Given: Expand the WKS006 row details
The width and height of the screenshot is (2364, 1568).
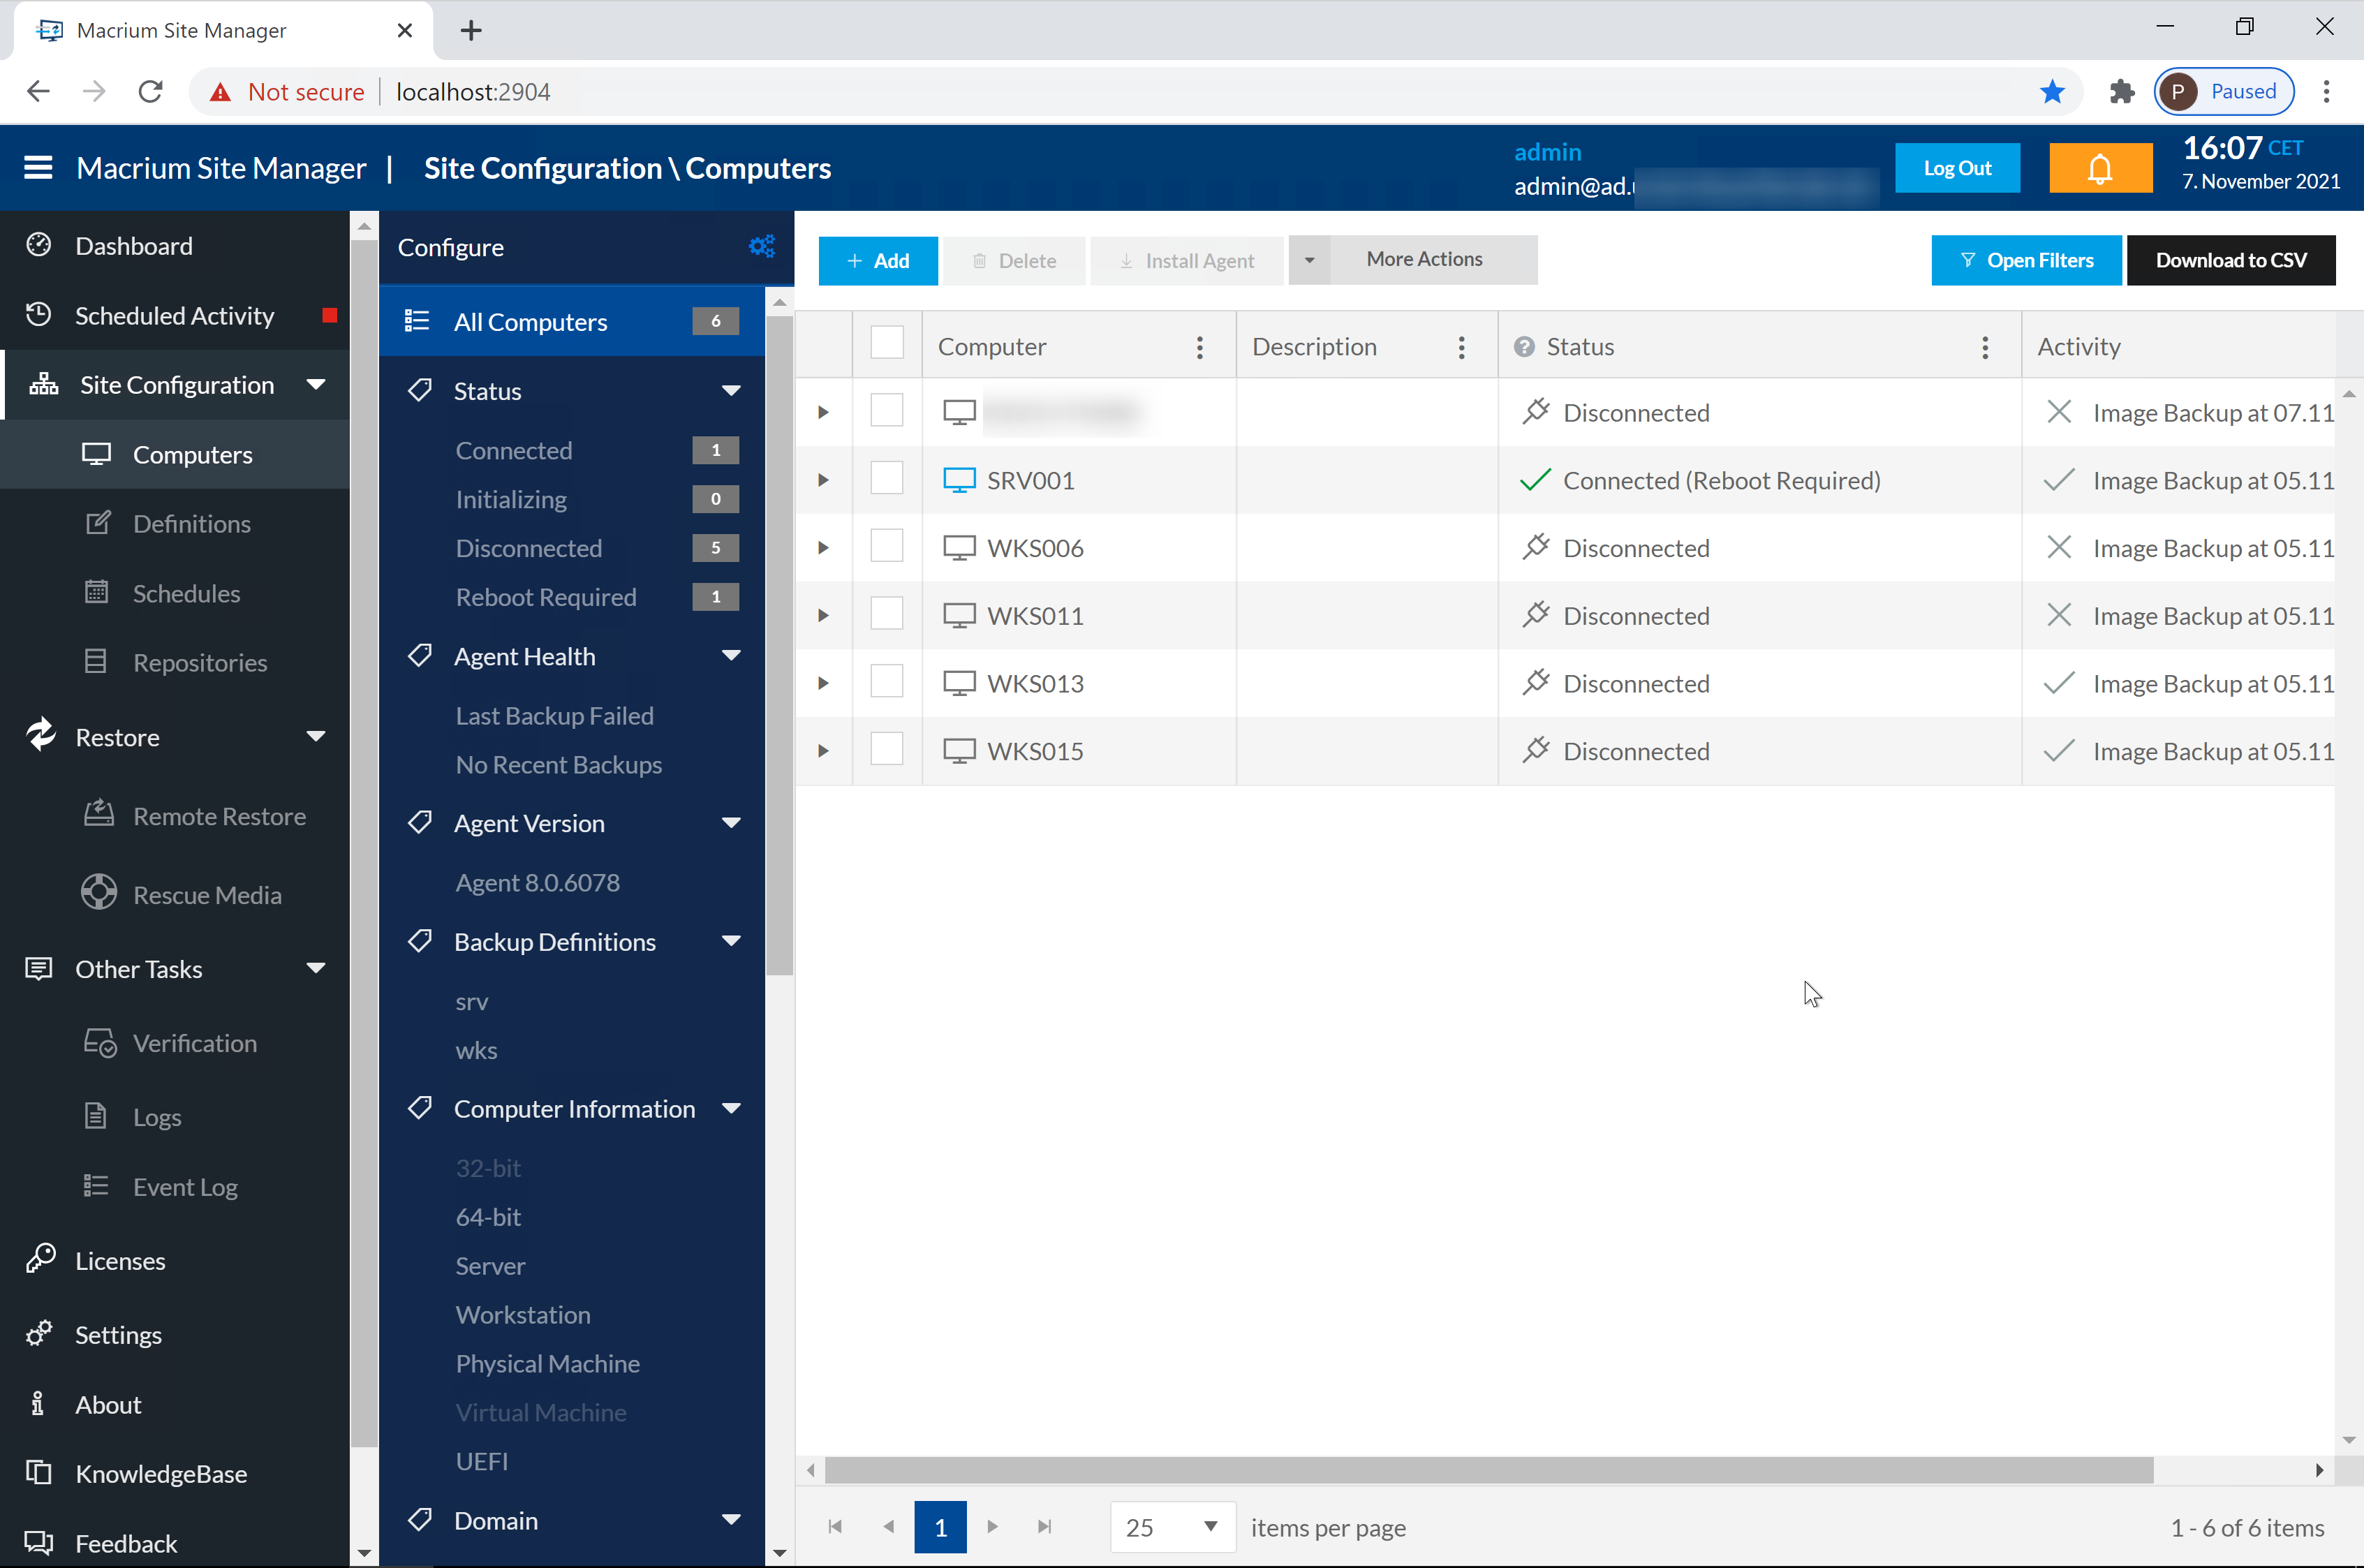Looking at the screenshot, I should (x=823, y=548).
